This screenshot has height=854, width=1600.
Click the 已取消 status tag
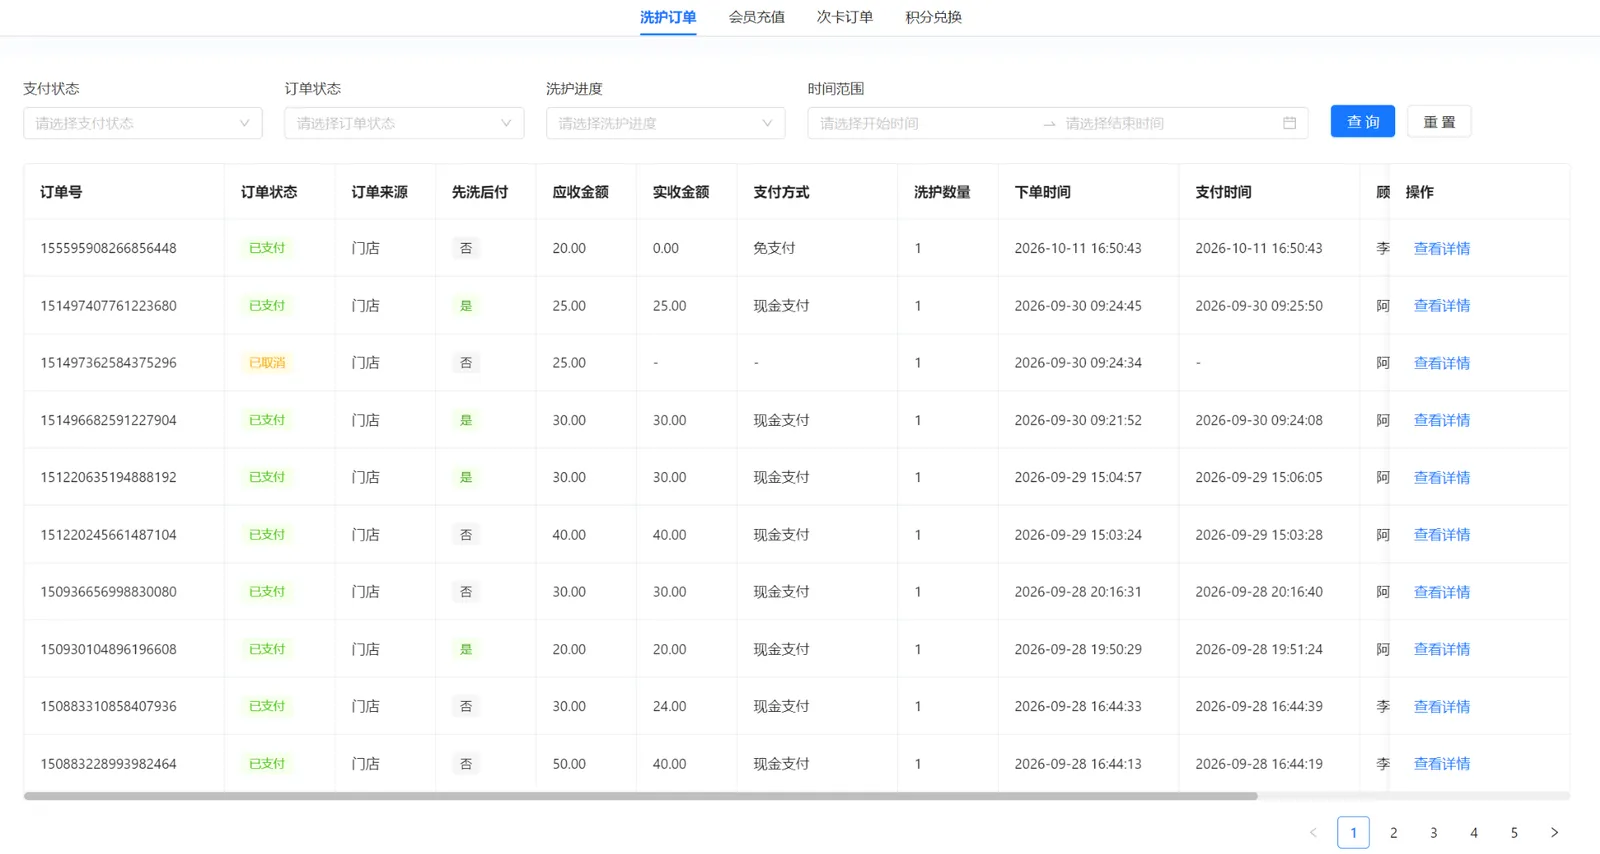tap(267, 363)
